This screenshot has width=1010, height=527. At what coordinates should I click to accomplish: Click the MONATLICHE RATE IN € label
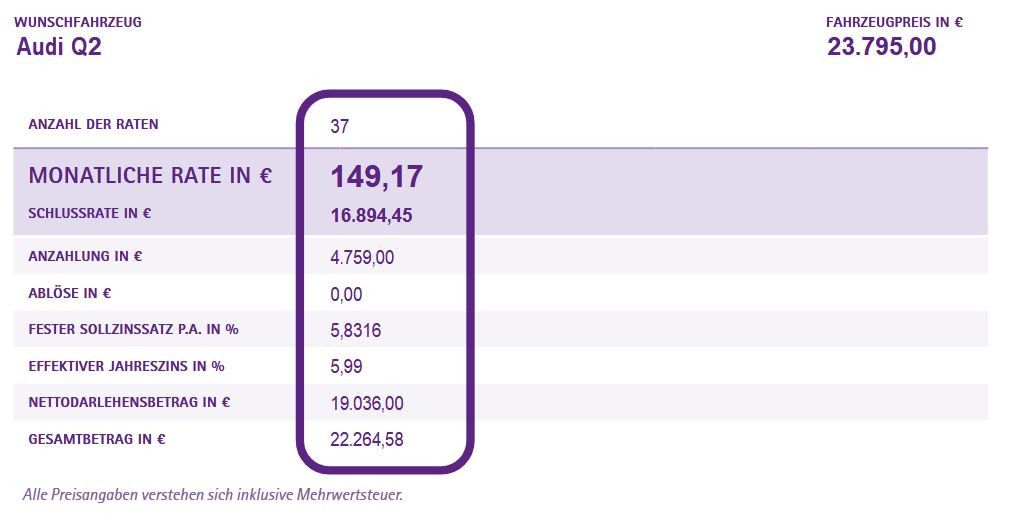click(x=150, y=176)
